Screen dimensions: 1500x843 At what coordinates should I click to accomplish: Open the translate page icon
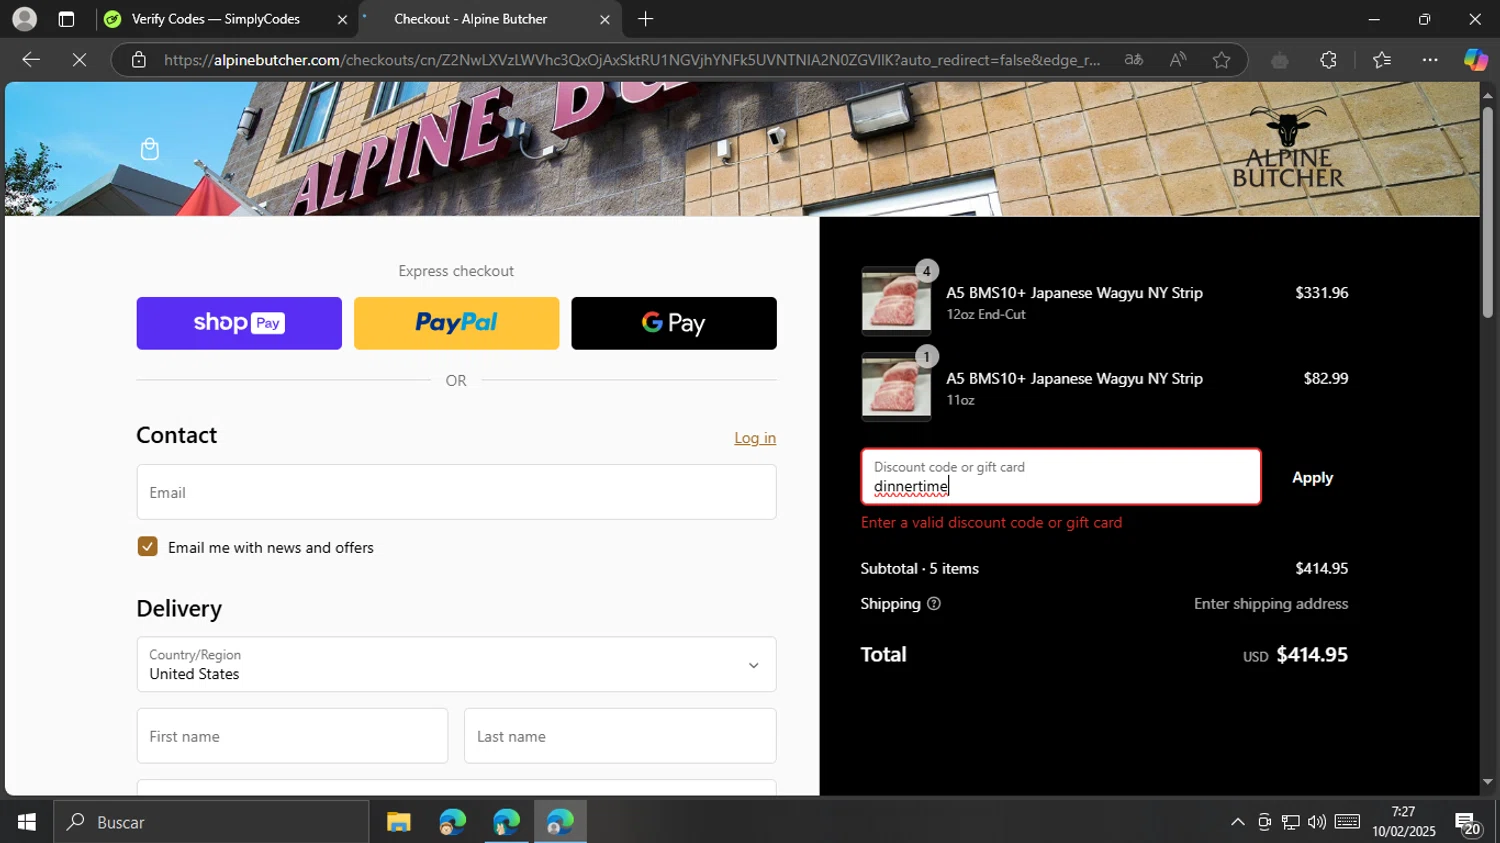[1134, 60]
